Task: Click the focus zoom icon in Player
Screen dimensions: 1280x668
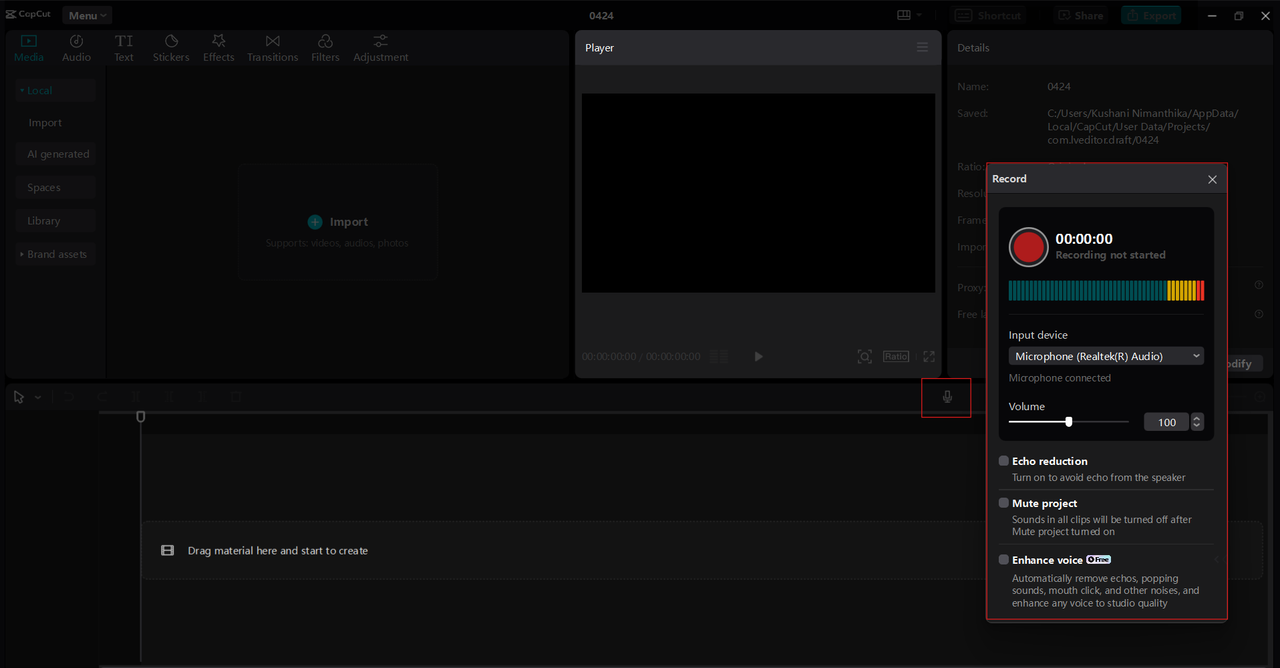Action: click(x=865, y=357)
